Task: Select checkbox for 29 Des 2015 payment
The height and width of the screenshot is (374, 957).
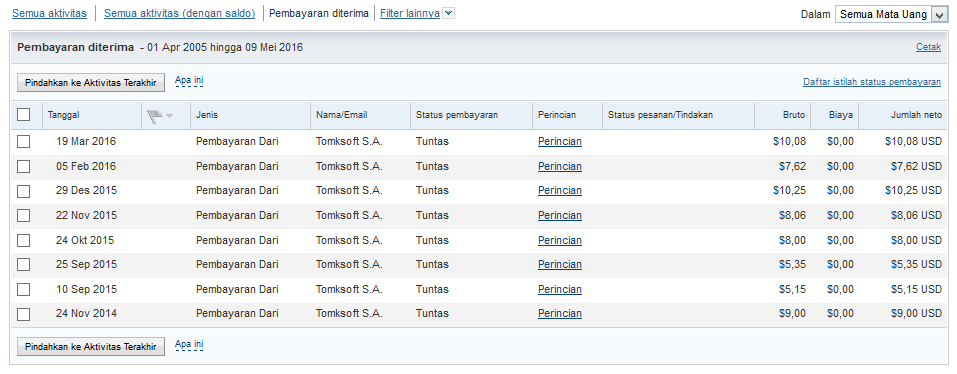Action: click(23, 191)
